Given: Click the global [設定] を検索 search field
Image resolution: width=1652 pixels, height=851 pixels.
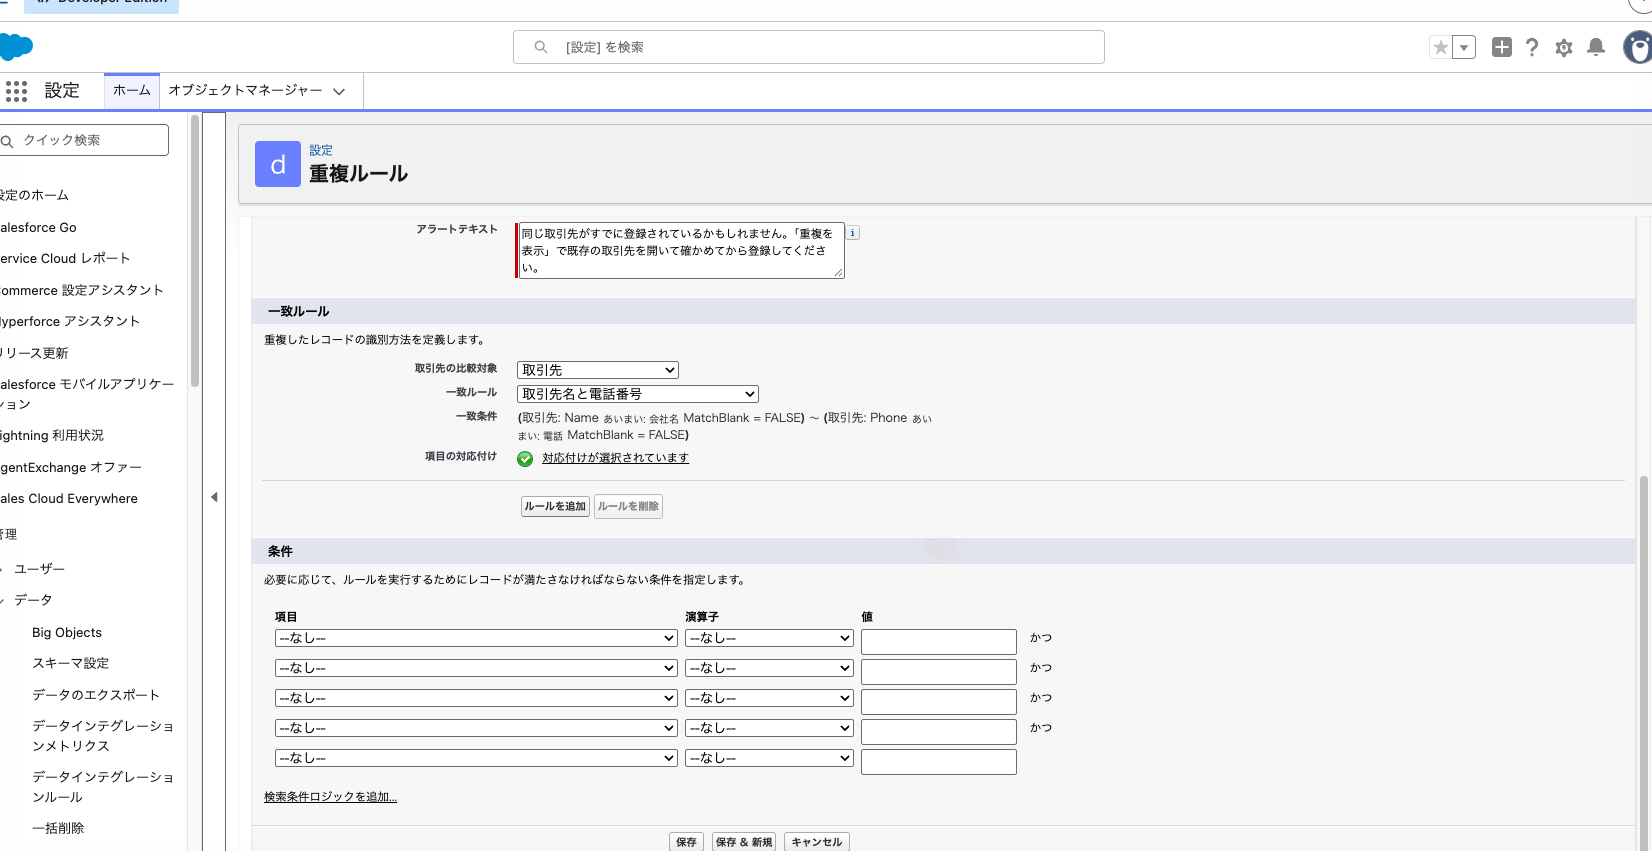Looking at the screenshot, I should (808, 47).
